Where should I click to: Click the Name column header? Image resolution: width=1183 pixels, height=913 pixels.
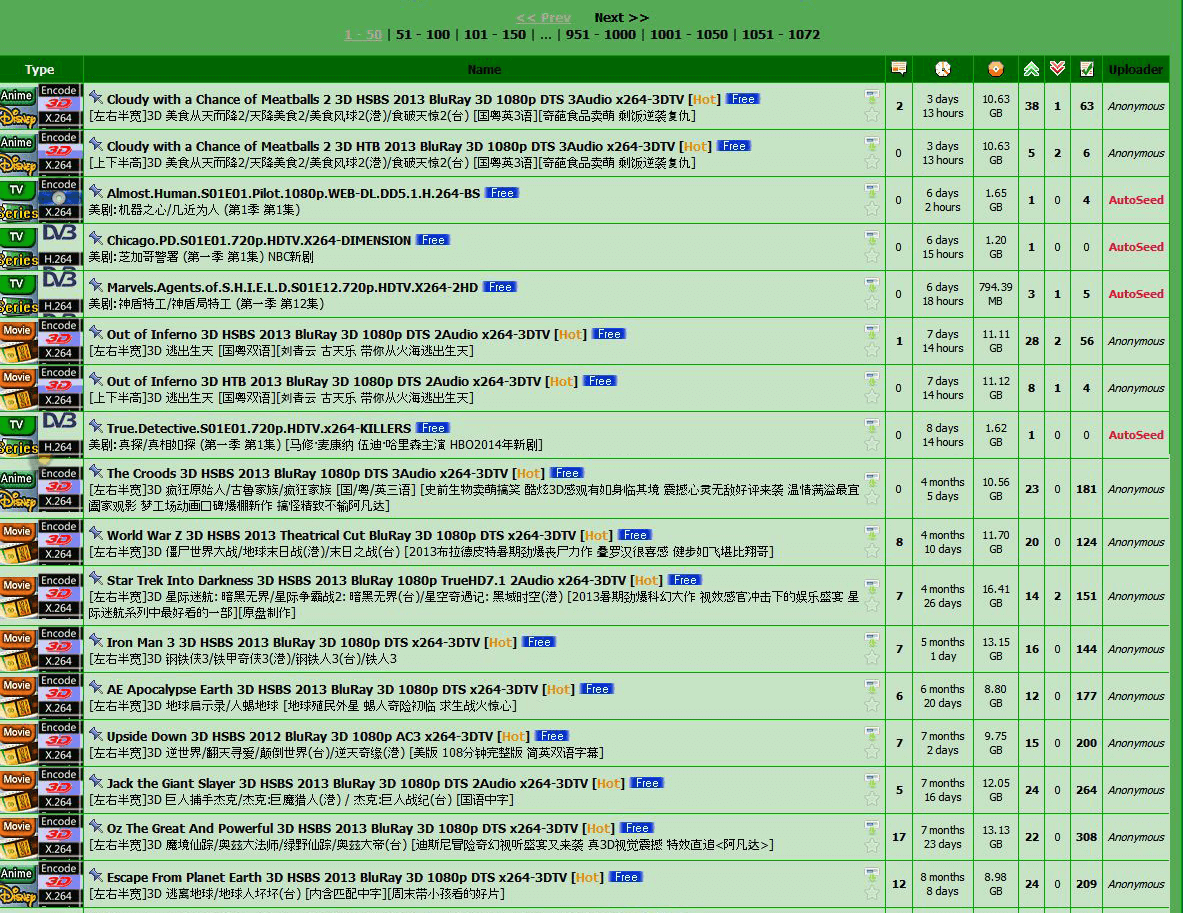pyautogui.click(x=484, y=69)
